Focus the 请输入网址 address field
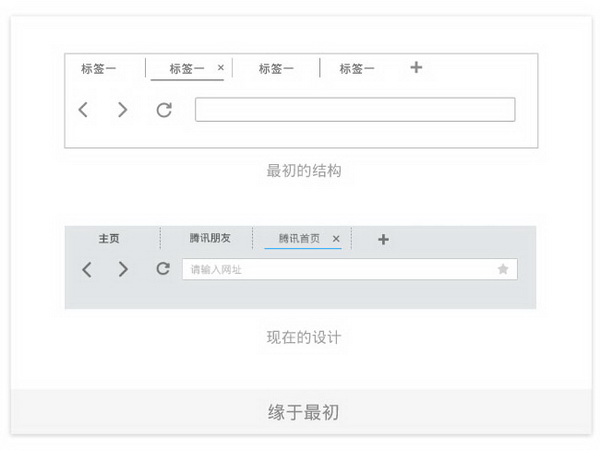The width and height of the screenshot is (600, 462). [350, 269]
